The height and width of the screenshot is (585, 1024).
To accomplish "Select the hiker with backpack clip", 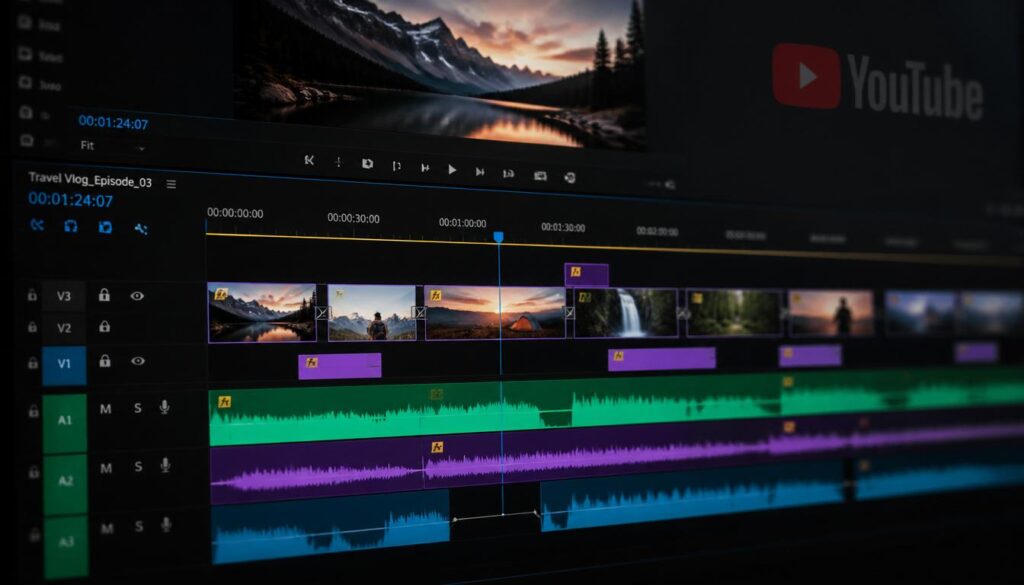I will (372, 312).
